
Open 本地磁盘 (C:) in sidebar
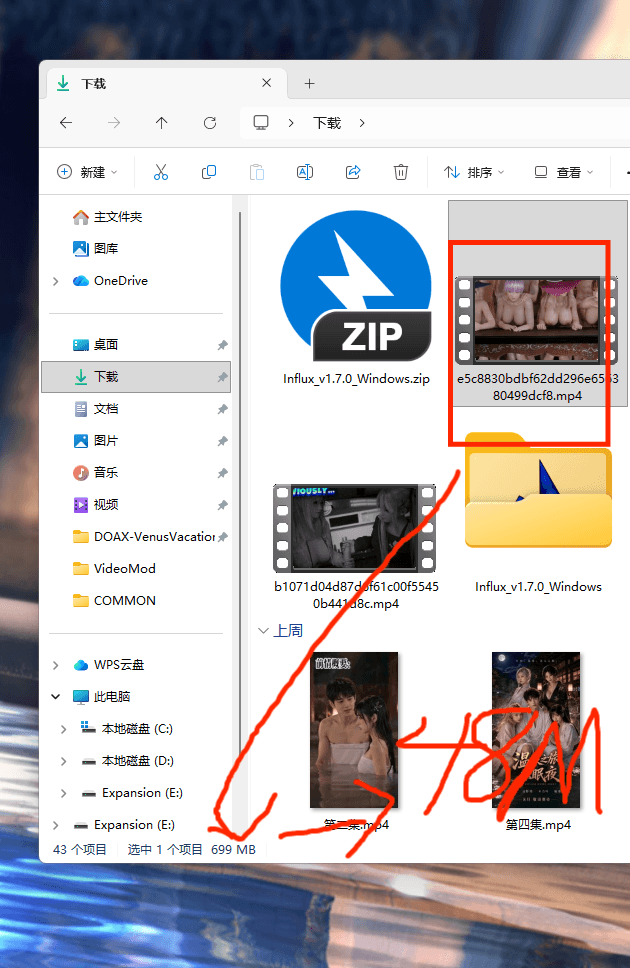coord(137,728)
